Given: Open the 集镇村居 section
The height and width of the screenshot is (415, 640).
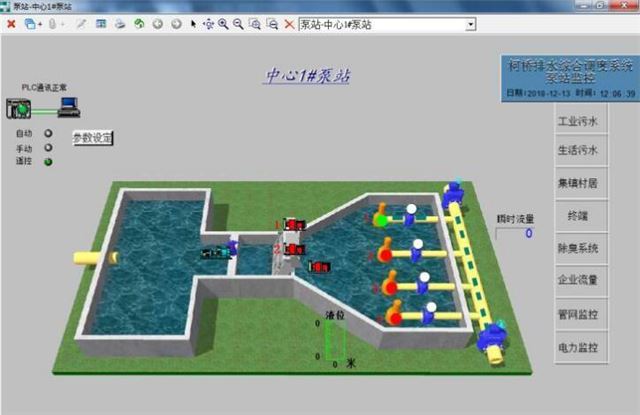Looking at the screenshot, I should coord(581,183).
